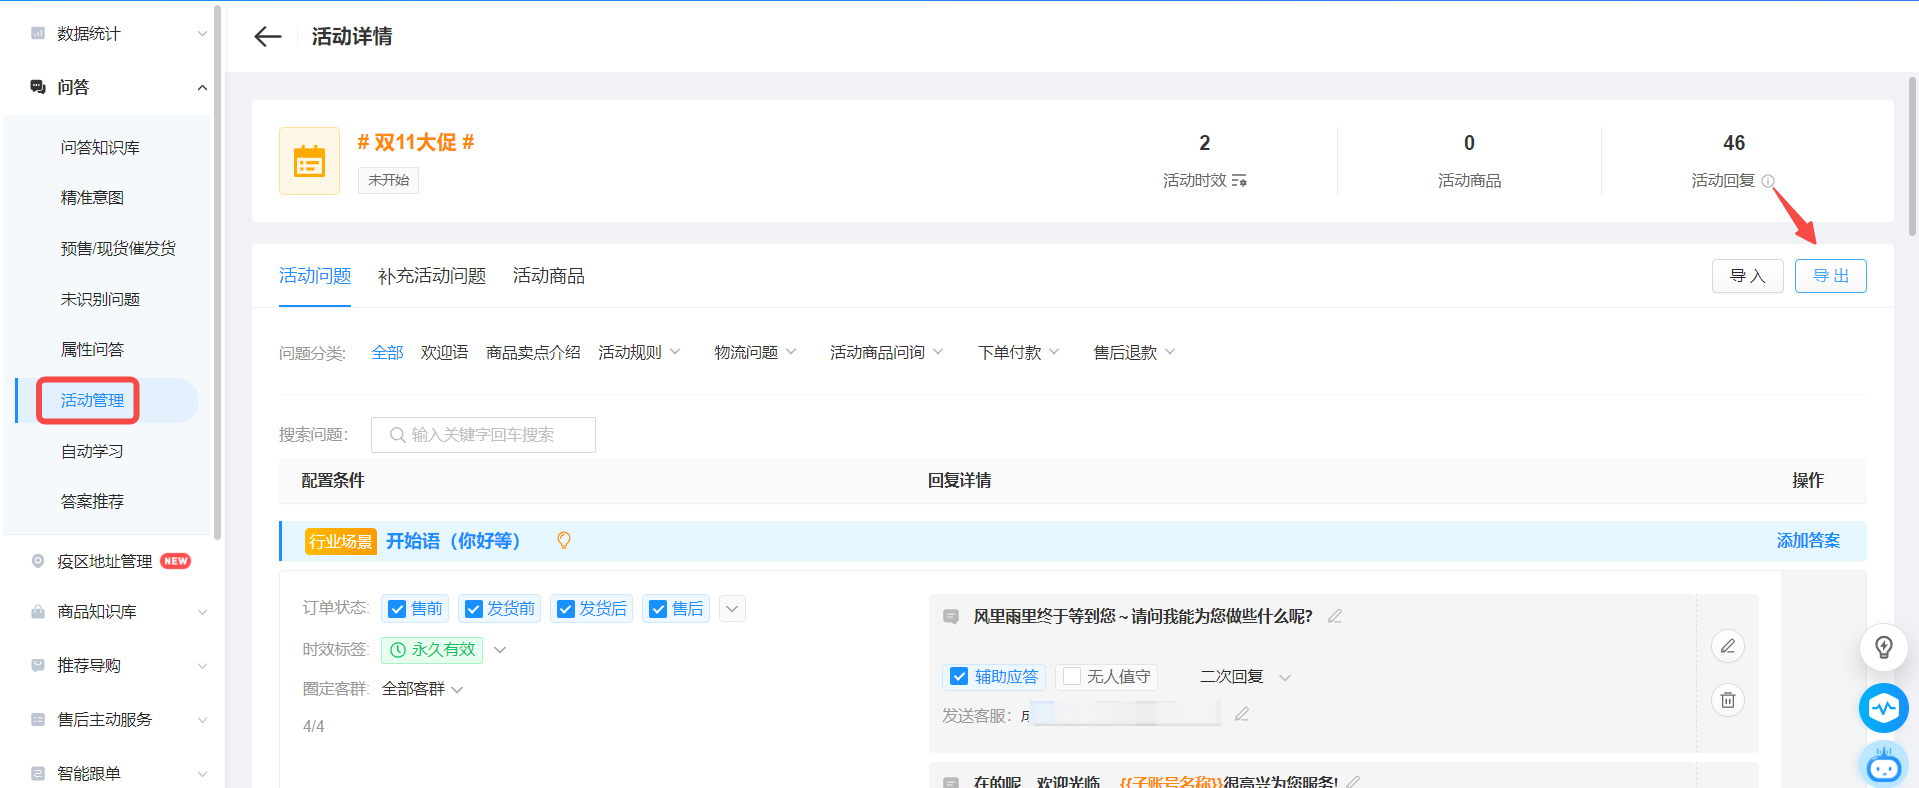Click the info icon next to 活动回复

(x=1768, y=181)
